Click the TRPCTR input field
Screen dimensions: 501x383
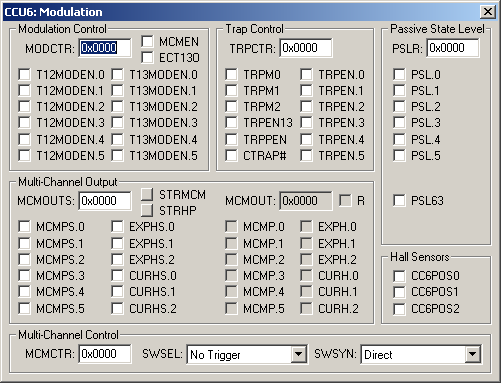[306, 48]
